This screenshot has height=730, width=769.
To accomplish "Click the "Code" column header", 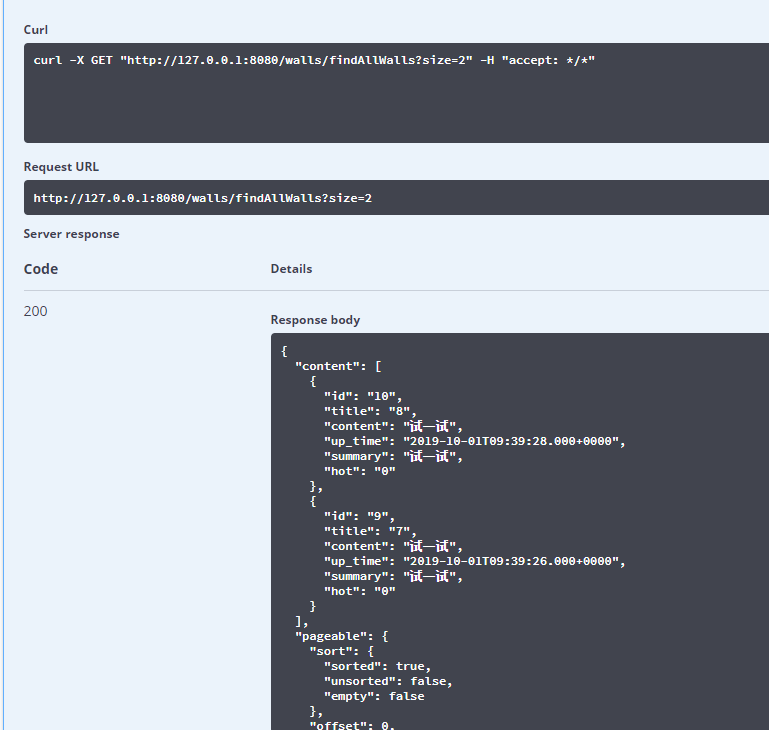I will pos(41,269).
